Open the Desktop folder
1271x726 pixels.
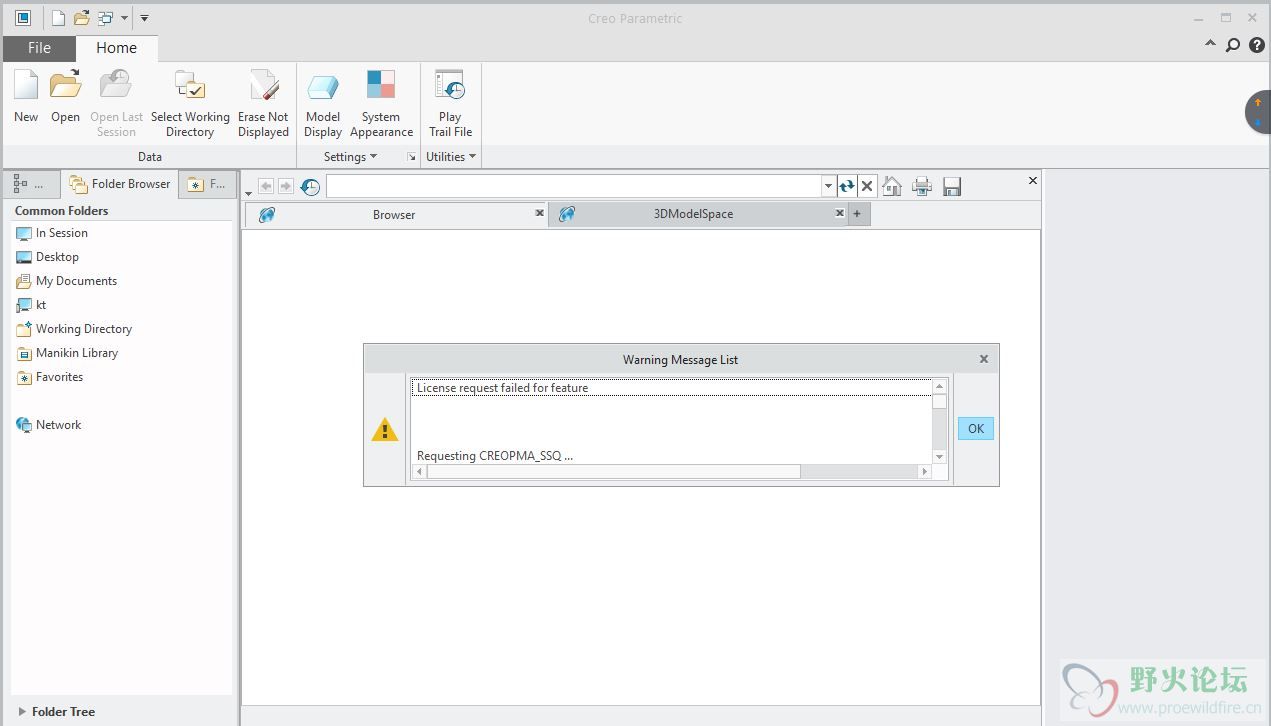click(47, 257)
